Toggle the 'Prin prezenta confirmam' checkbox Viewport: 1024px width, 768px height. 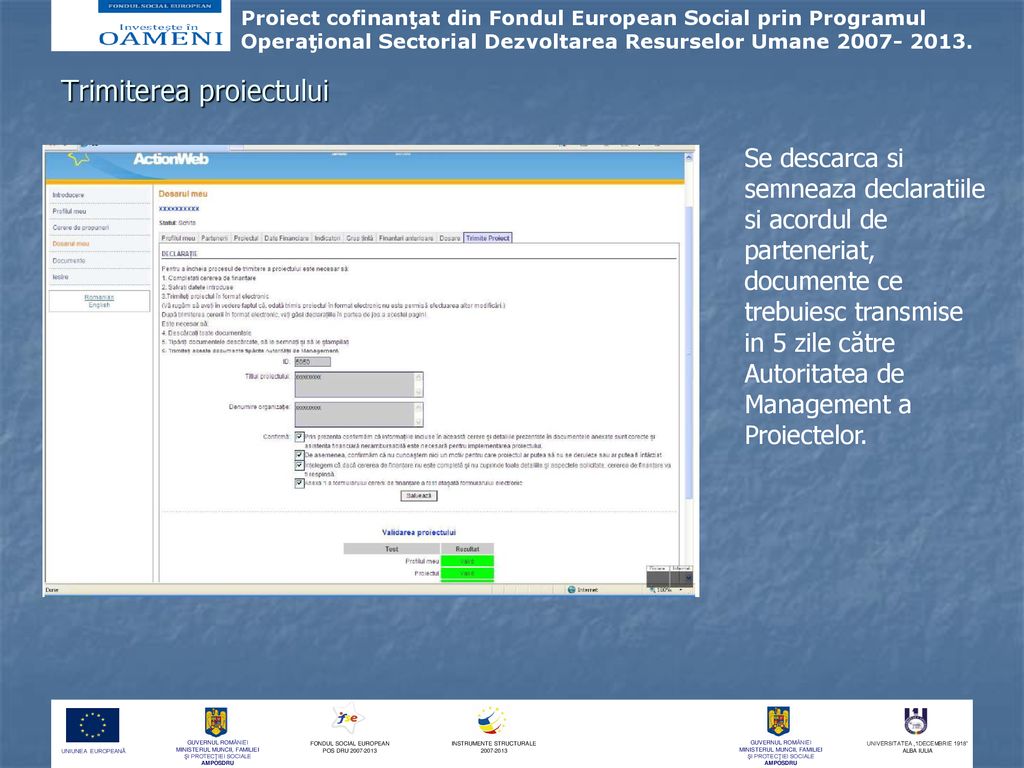299,437
